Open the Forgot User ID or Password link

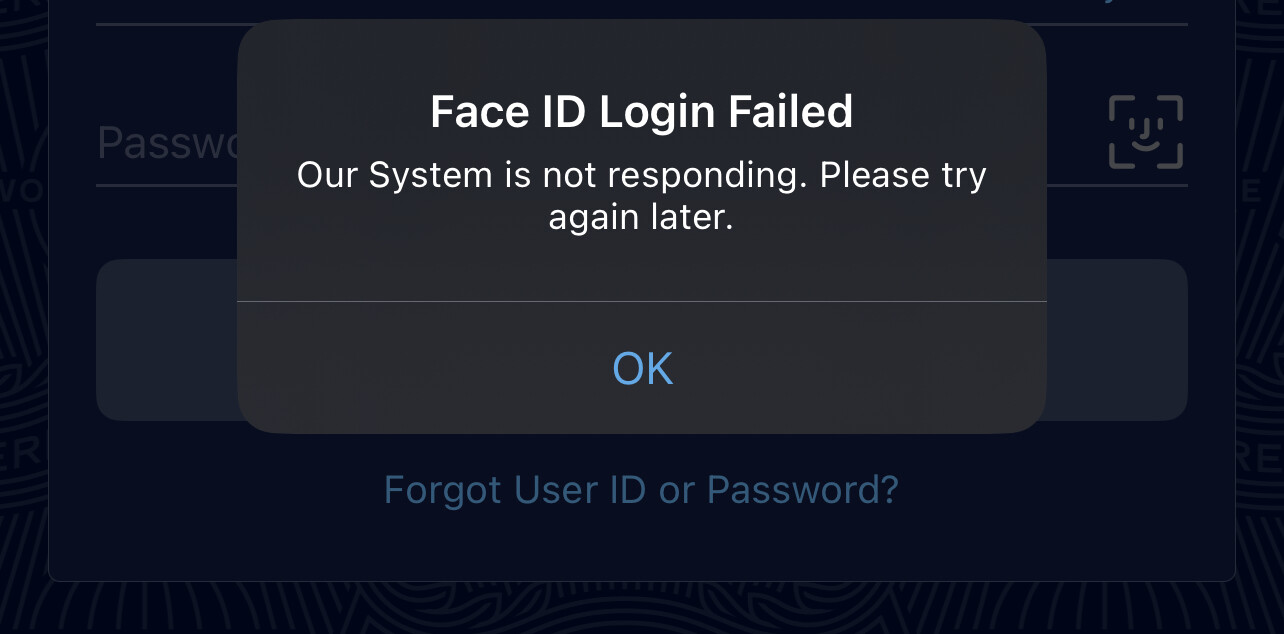coord(642,490)
